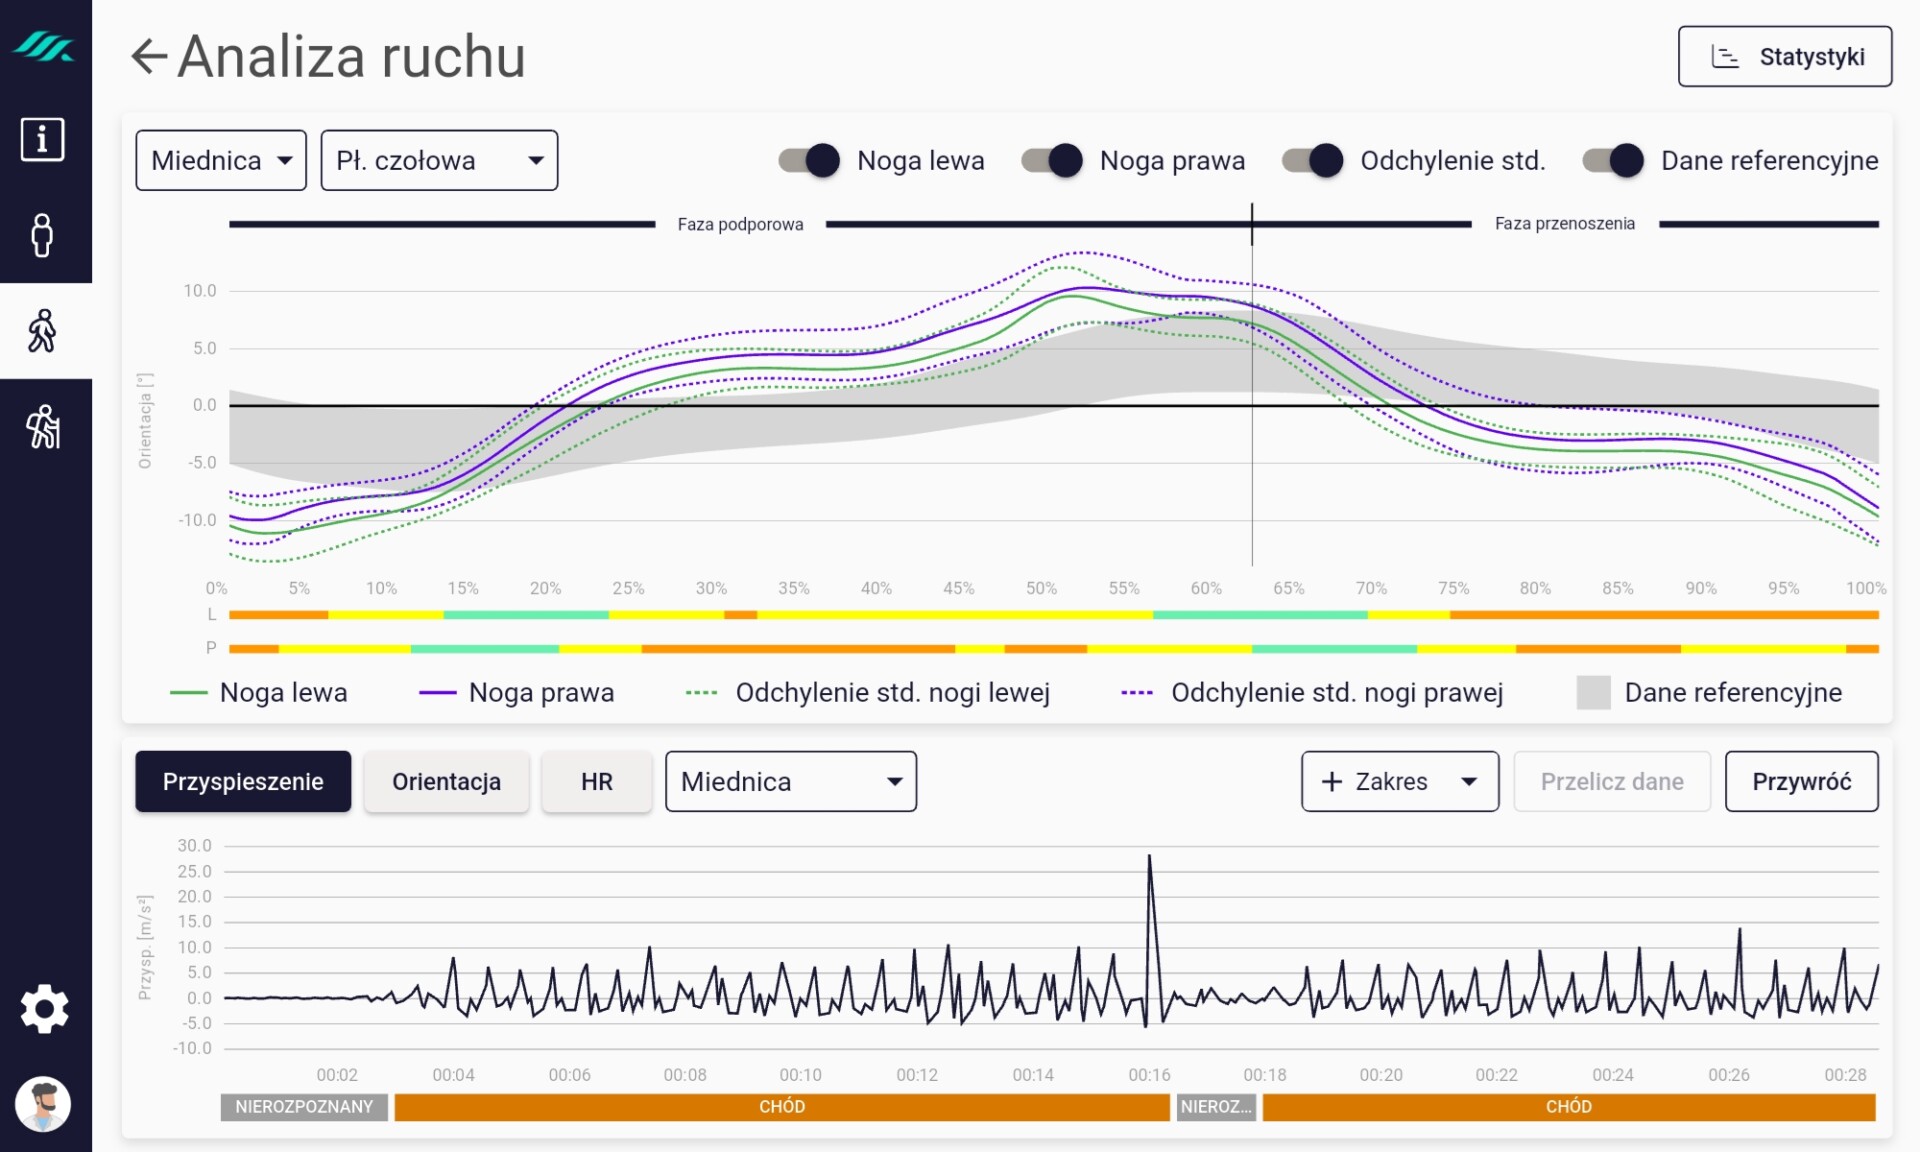Viewport: 1920px width, 1152px height.
Task: Disable the Noga prawa switch
Action: [x=1052, y=160]
